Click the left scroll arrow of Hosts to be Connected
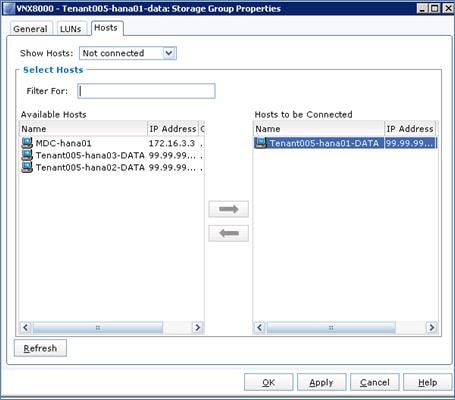Screen dimensions: 455x400 260,327
